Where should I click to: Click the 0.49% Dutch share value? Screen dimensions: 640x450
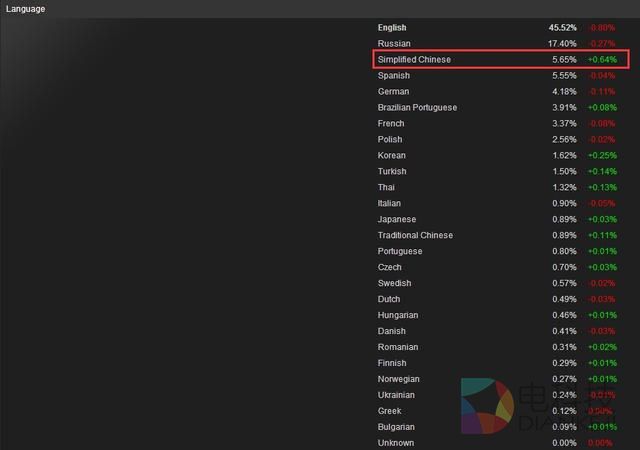tap(564, 299)
